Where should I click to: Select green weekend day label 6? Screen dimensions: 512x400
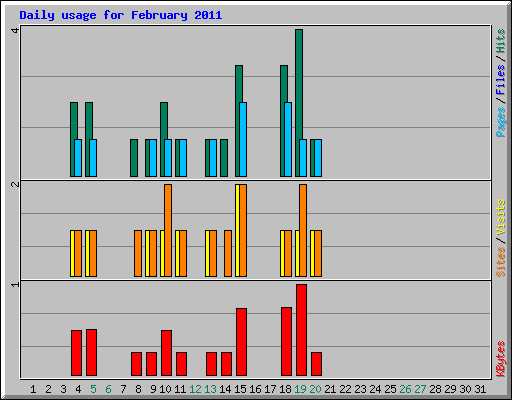108,389
